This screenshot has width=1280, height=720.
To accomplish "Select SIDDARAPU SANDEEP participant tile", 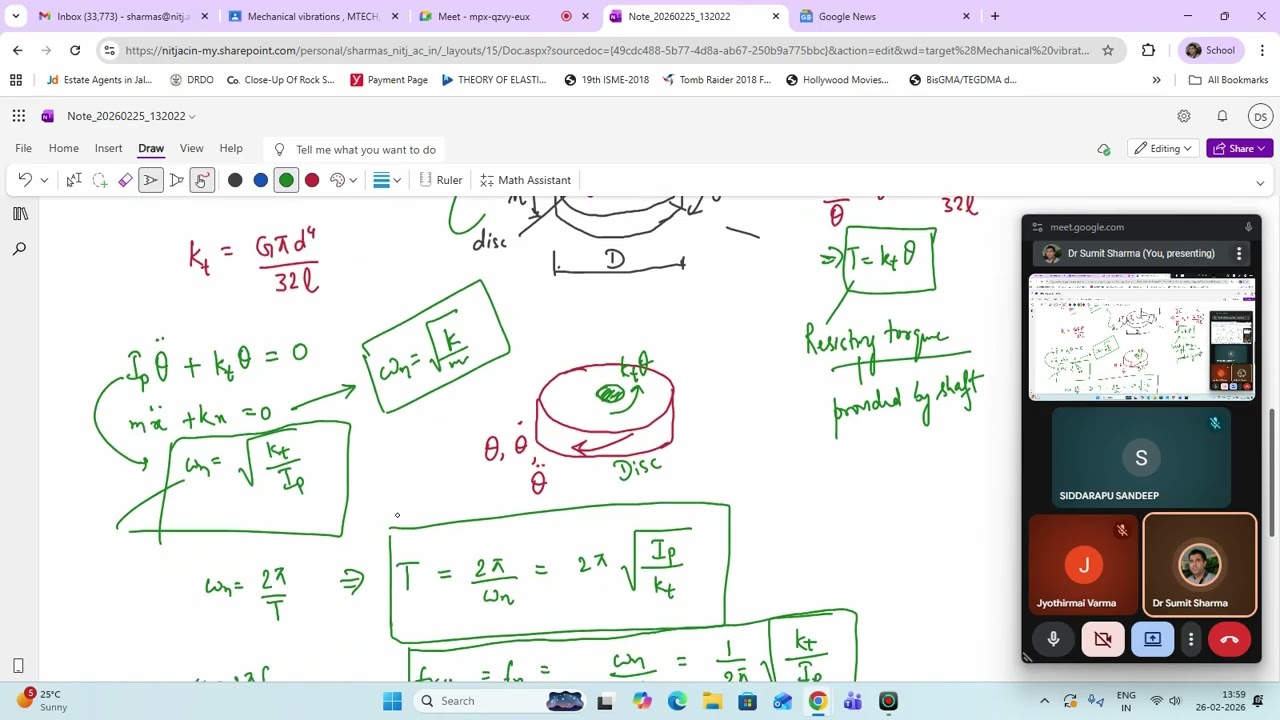I will pos(1141,457).
